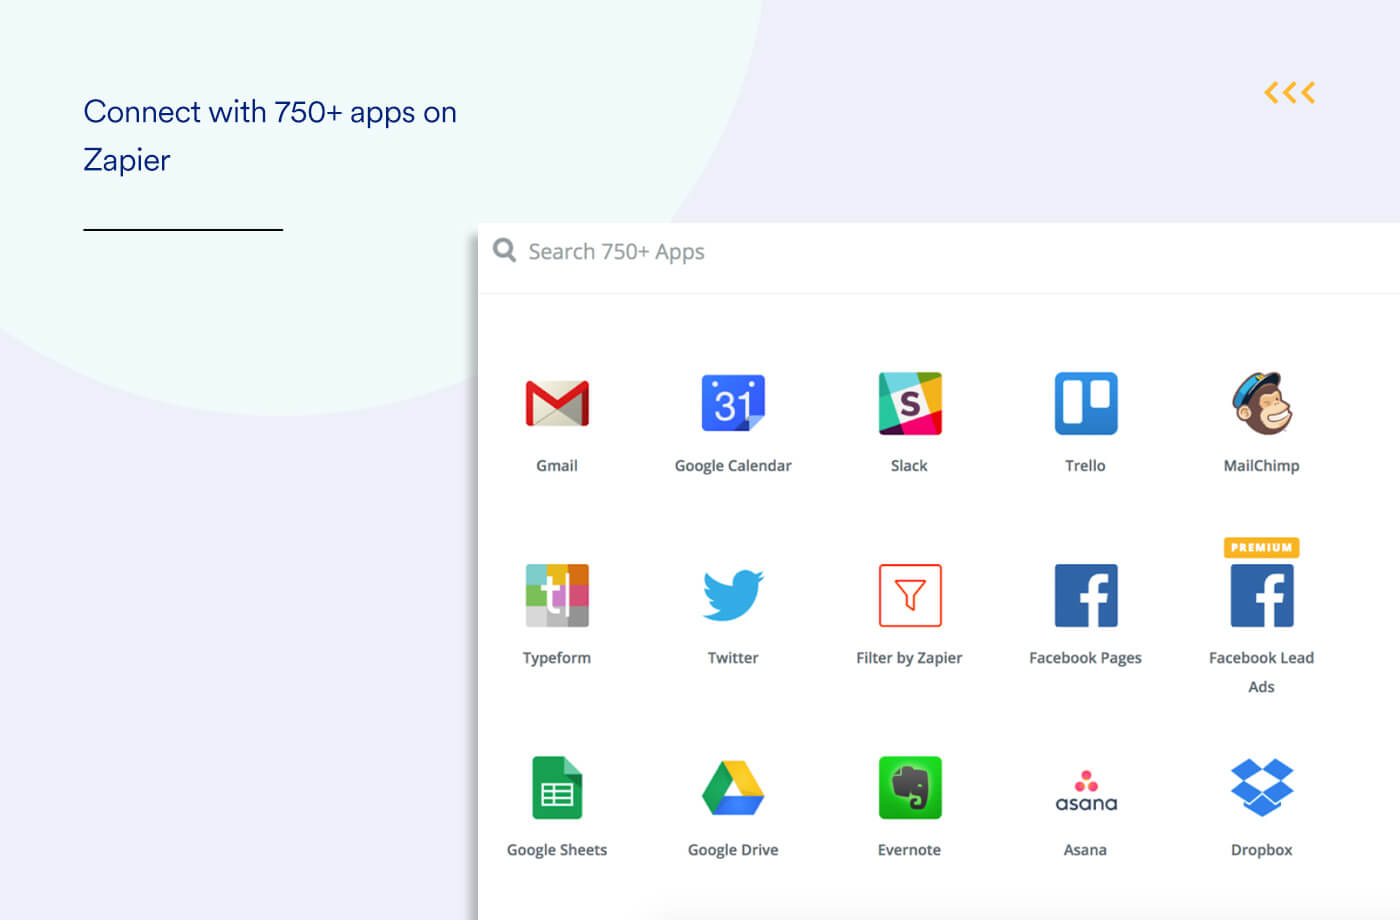Open the Gmail app icon
Viewport: 1400px width, 920px height.
(x=557, y=403)
